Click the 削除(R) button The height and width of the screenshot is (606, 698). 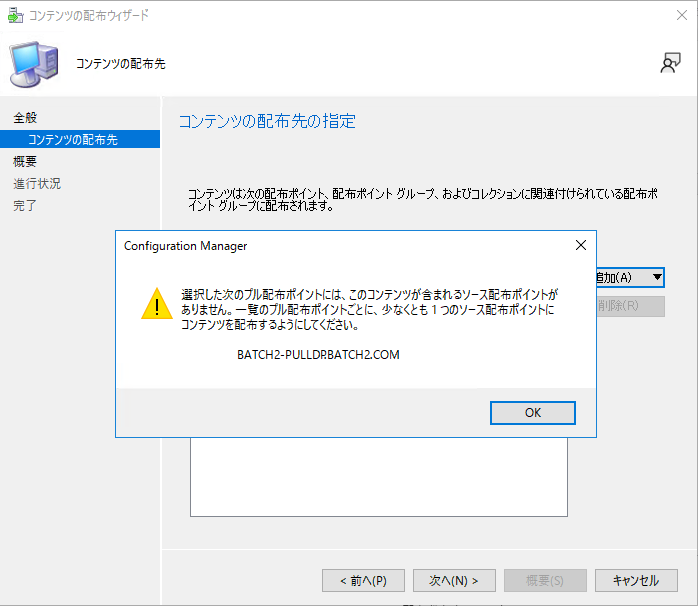[630, 306]
